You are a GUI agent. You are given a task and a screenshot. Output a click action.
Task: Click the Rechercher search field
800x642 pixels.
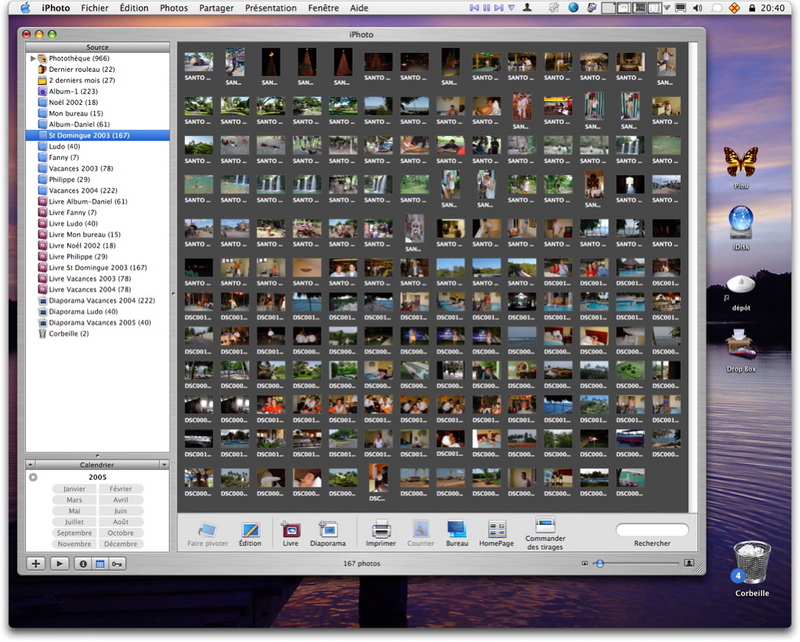click(x=652, y=530)
